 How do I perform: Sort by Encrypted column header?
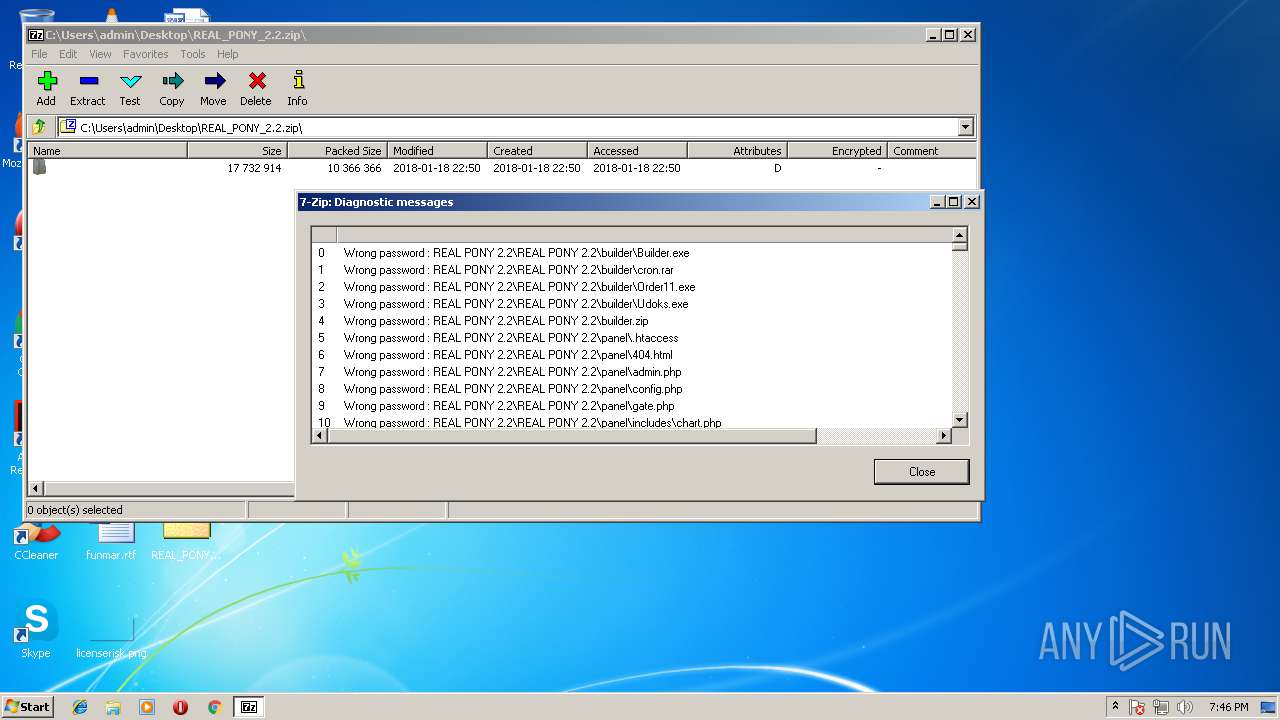pos(838,151)
